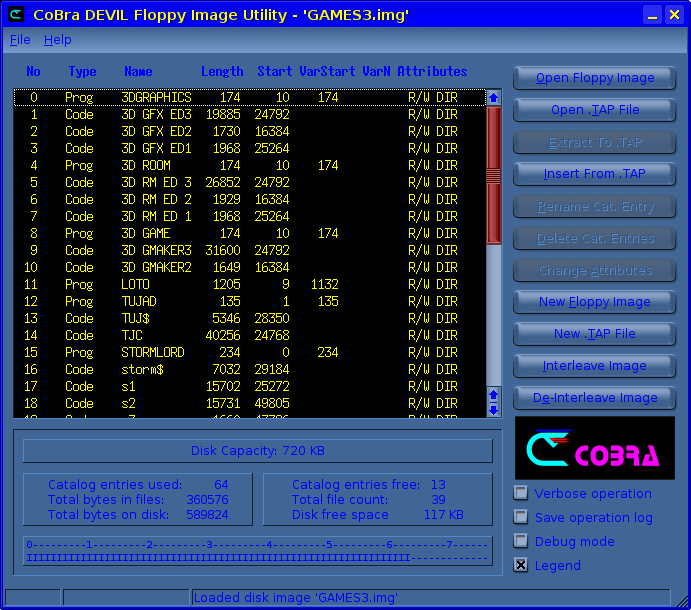Tick the Save operation log checkbox
Image resolution: width=691 pixels, height=610 pixels.
pos(521,517)
